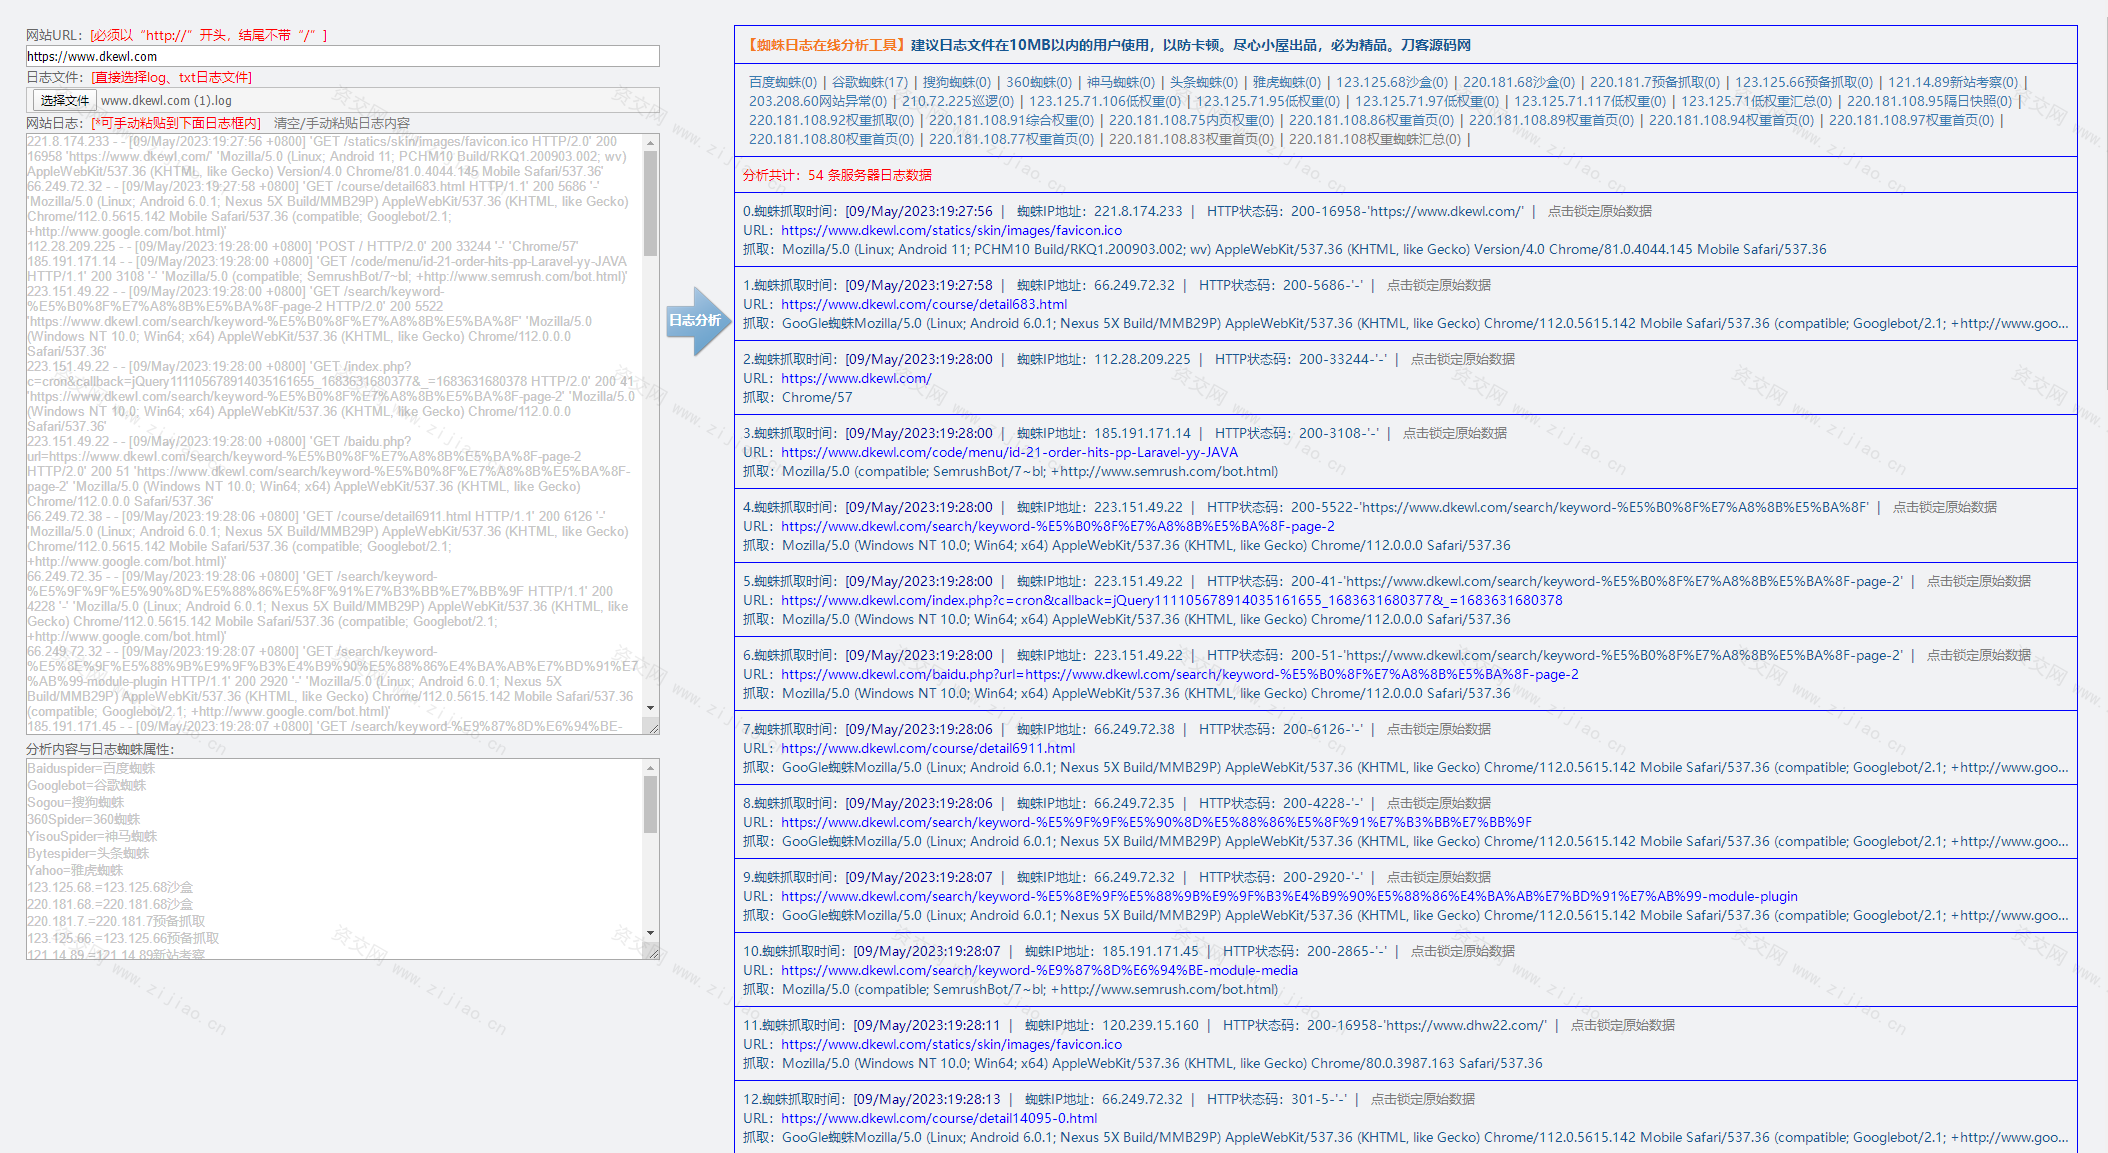Click the spider attributes scrollbar thumb
2108x1153 pixels.
651,805
